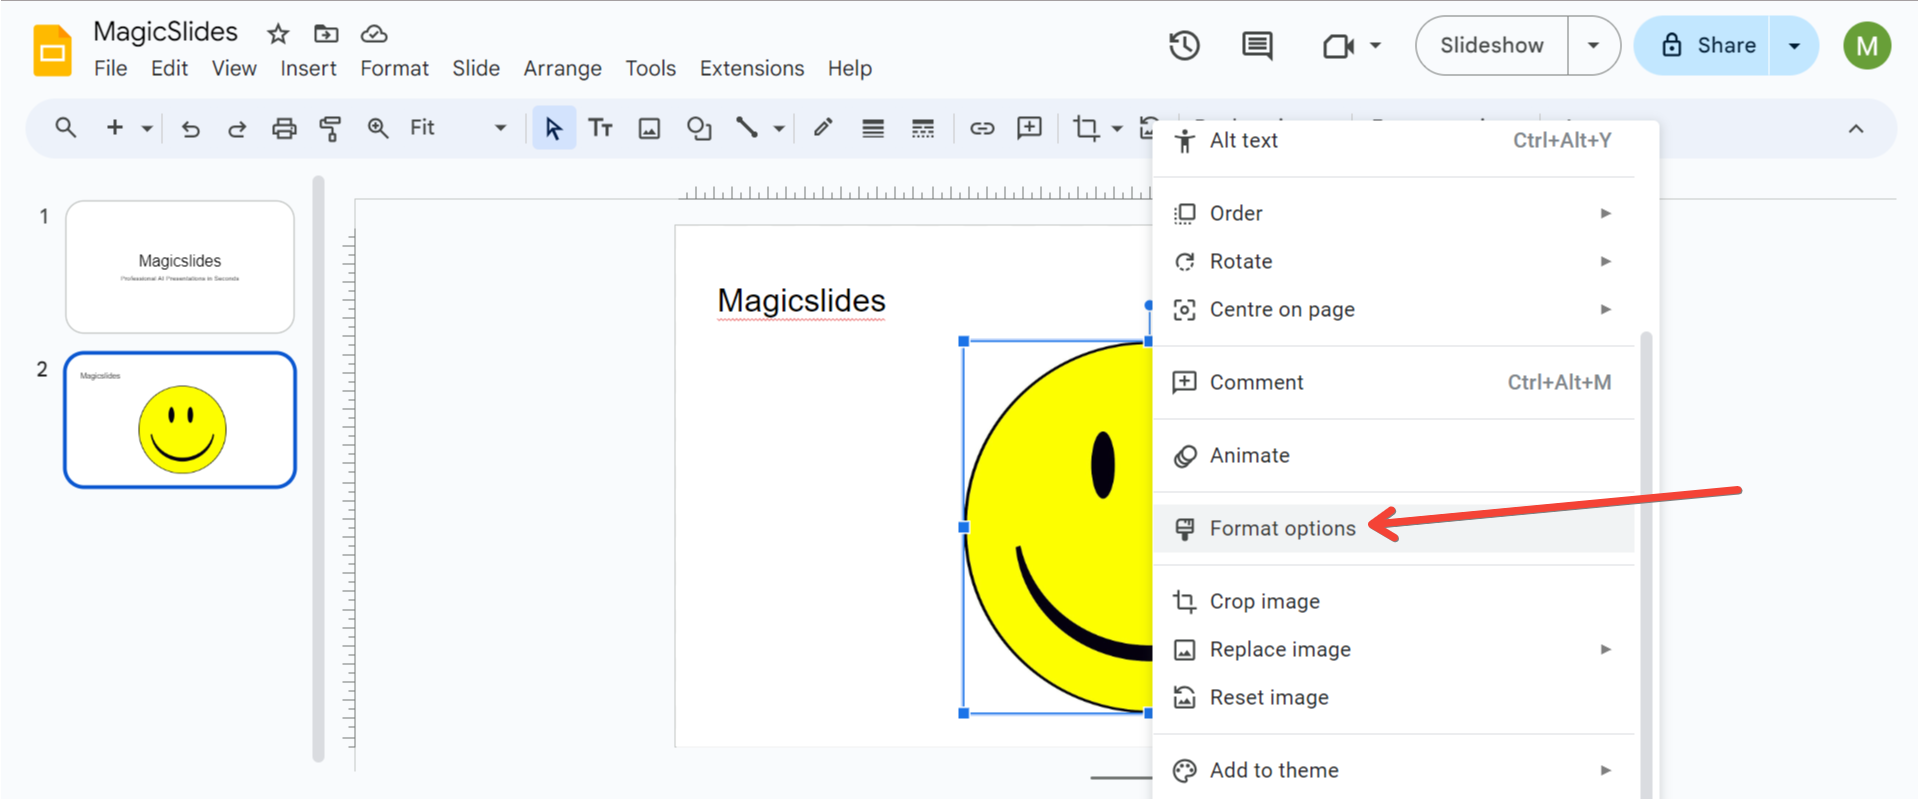This screenshot has width=1918, height=799.
Task: Expand the Slideshow options arrow
Action: (x=1593, y=45)
